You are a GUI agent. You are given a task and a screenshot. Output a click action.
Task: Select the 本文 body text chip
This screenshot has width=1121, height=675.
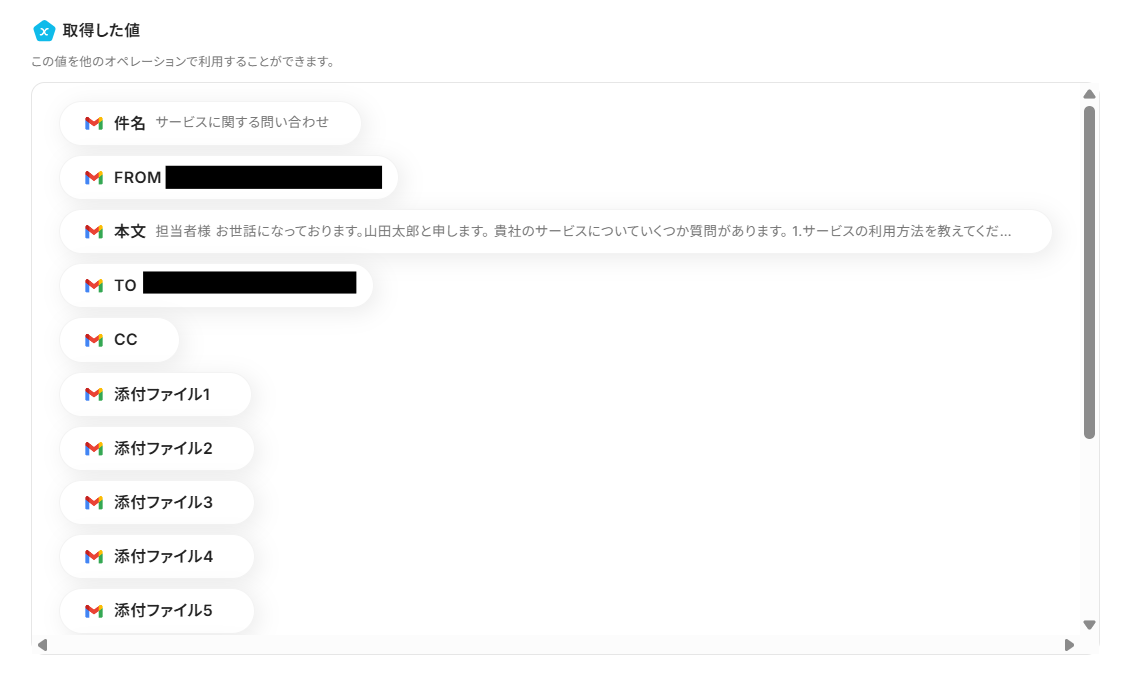555,232
